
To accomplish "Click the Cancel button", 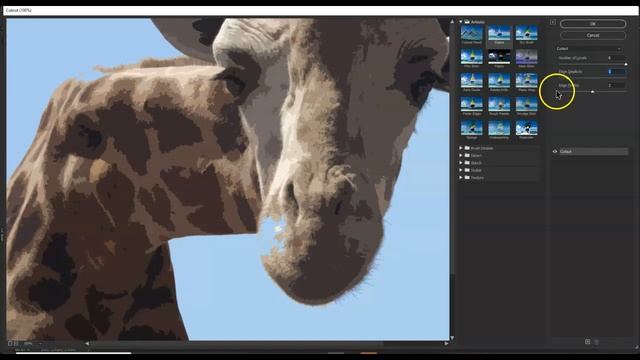I will 593,36.
